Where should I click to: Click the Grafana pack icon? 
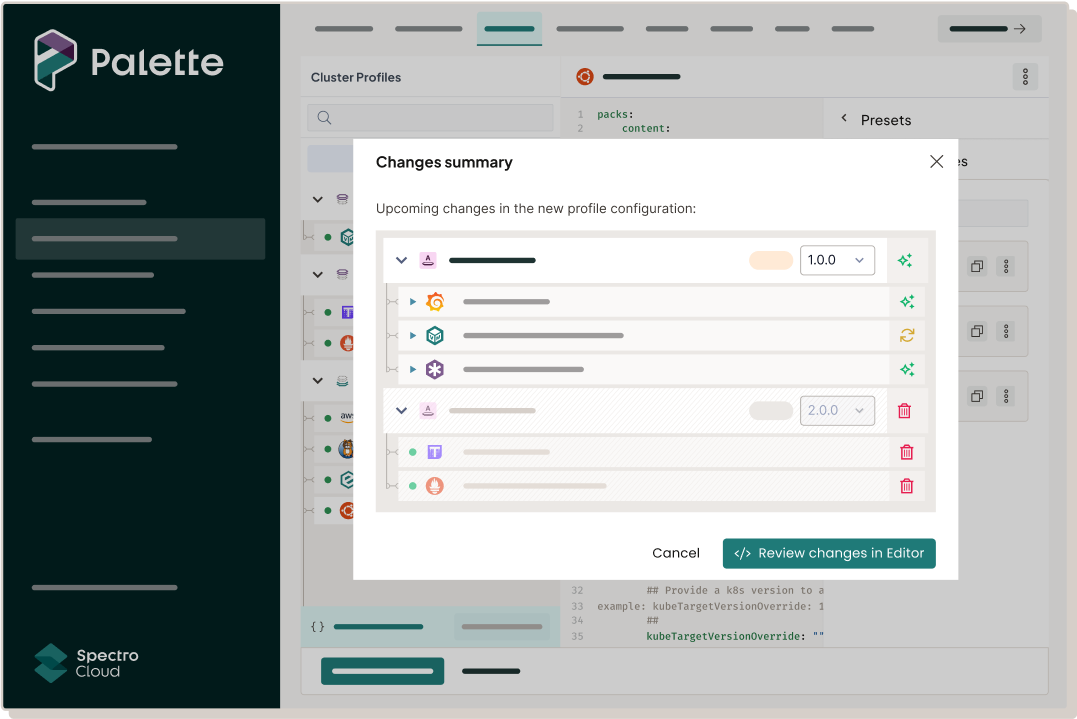pyautogui.click(x=435, y=301)
